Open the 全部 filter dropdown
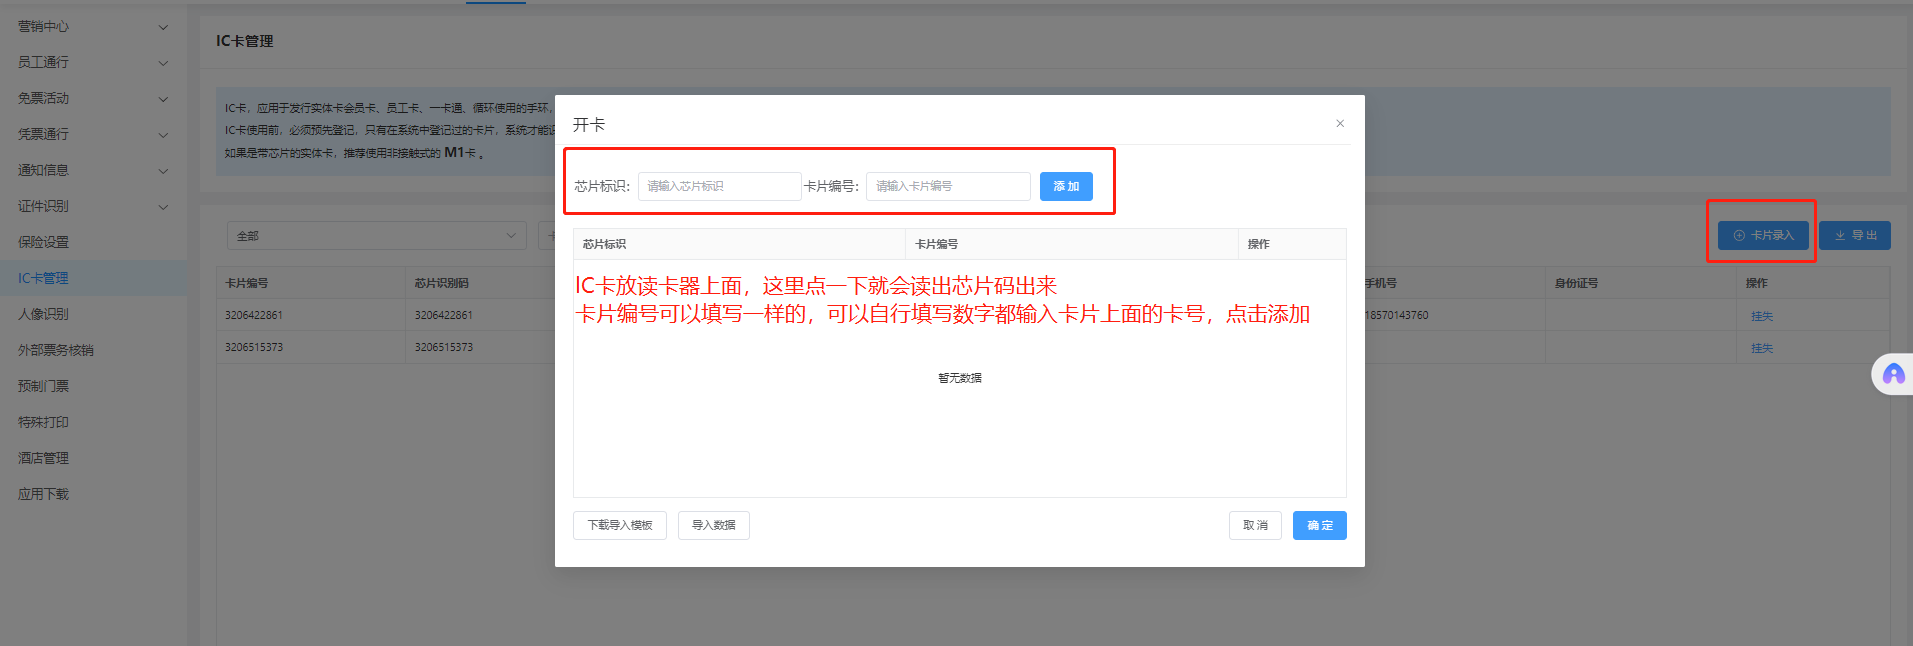1913x646 pixels. pyautogui.click(x=377, y=236)
